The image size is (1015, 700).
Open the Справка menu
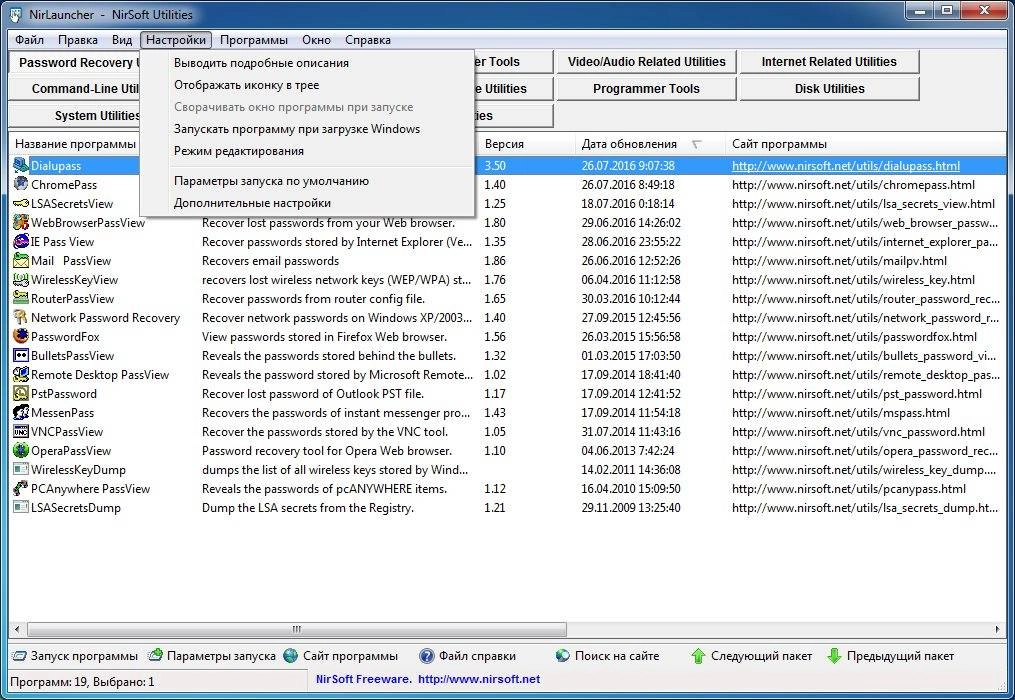click(368, 40)
